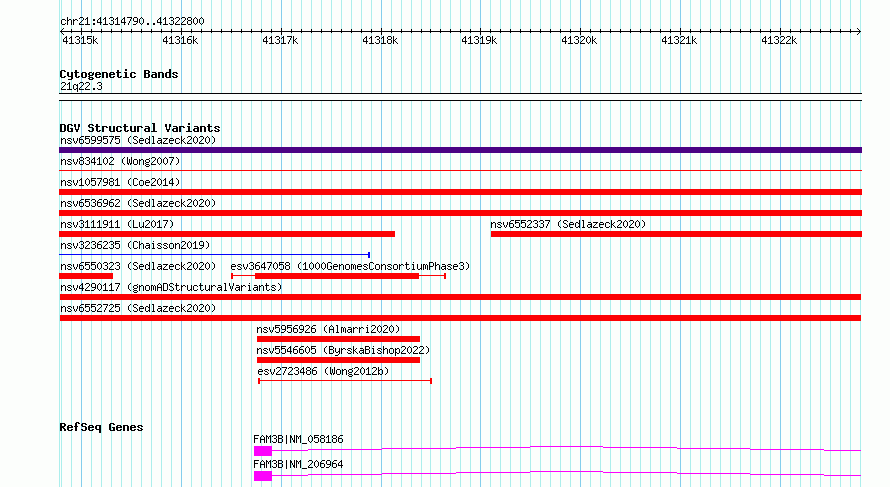
Task: Select the red nsv3111911 variant bar
Action: click(227, 234)
